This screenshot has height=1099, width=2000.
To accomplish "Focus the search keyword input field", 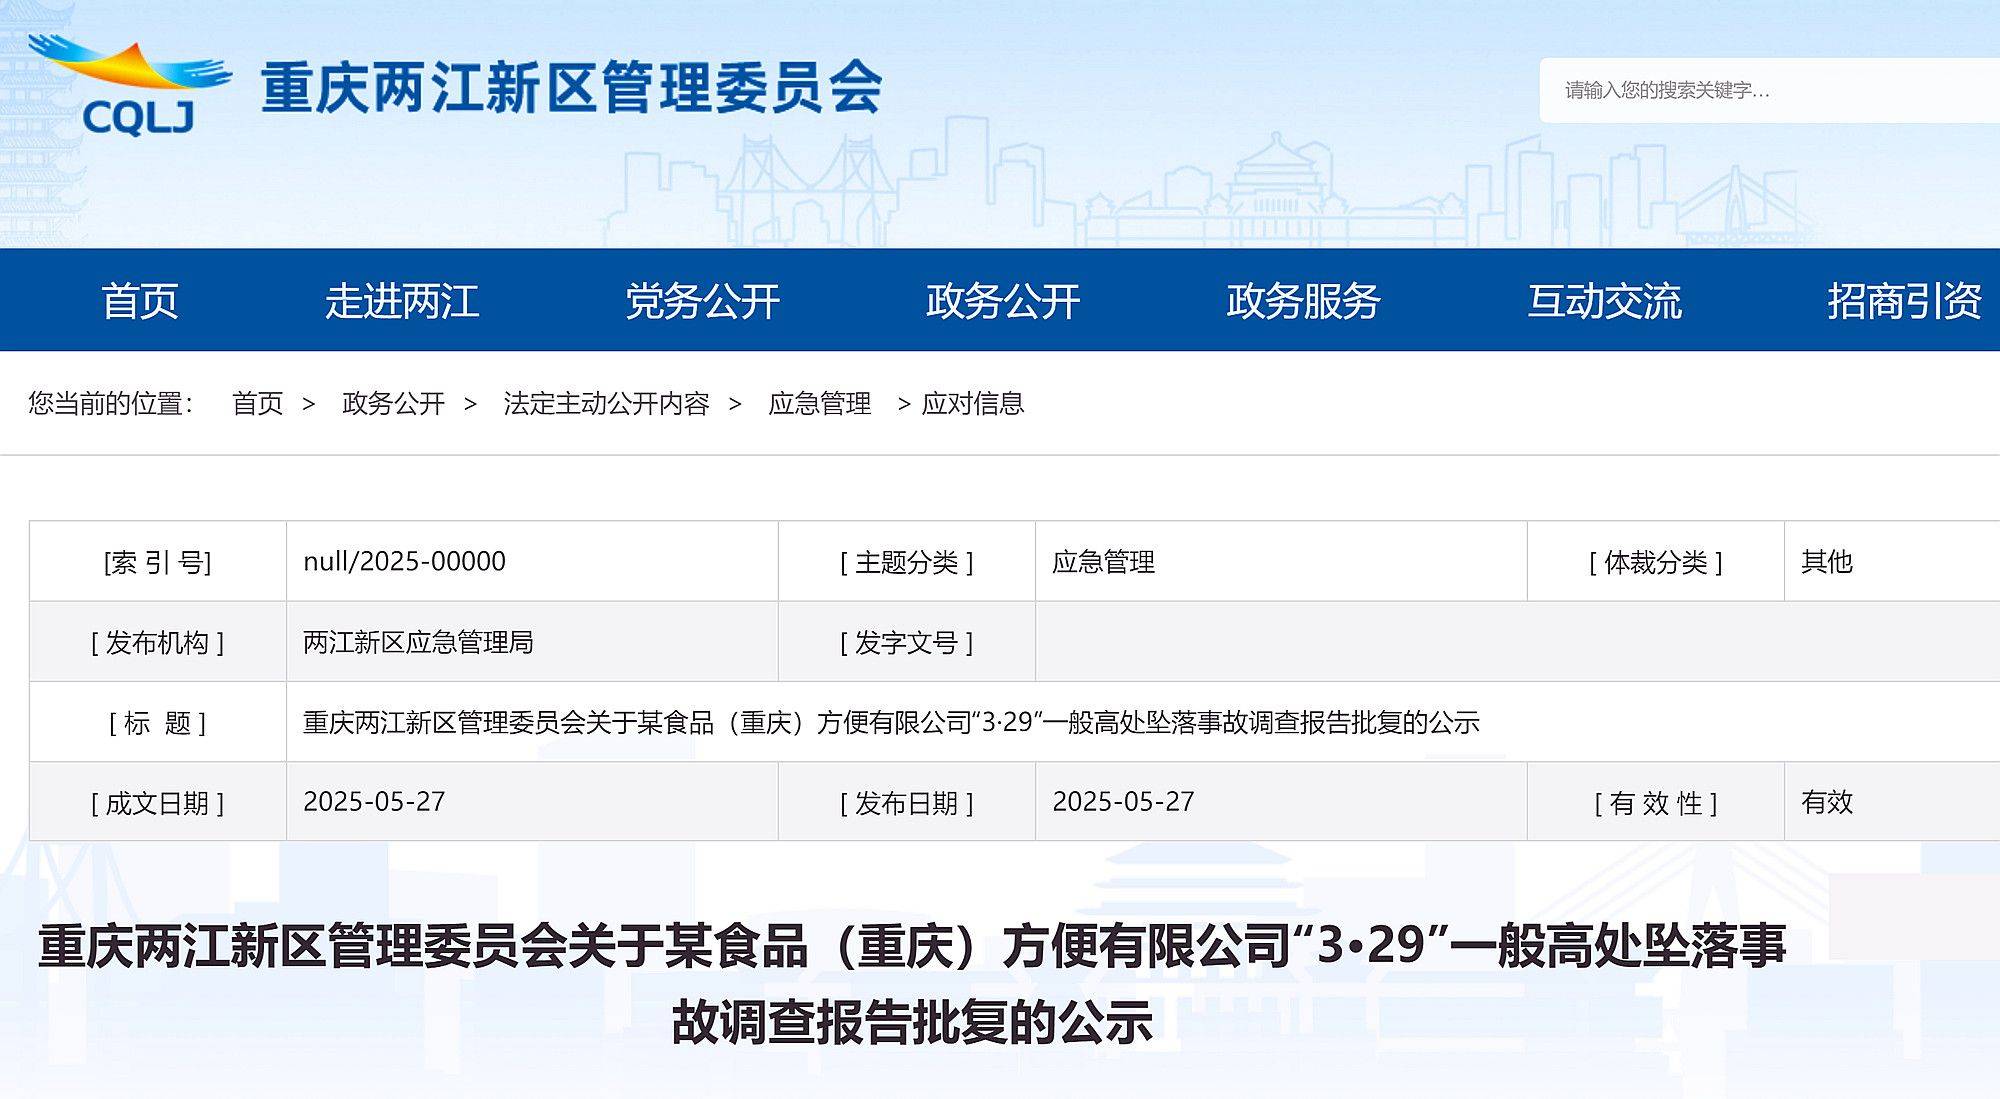I will (x=1770, y=90).
